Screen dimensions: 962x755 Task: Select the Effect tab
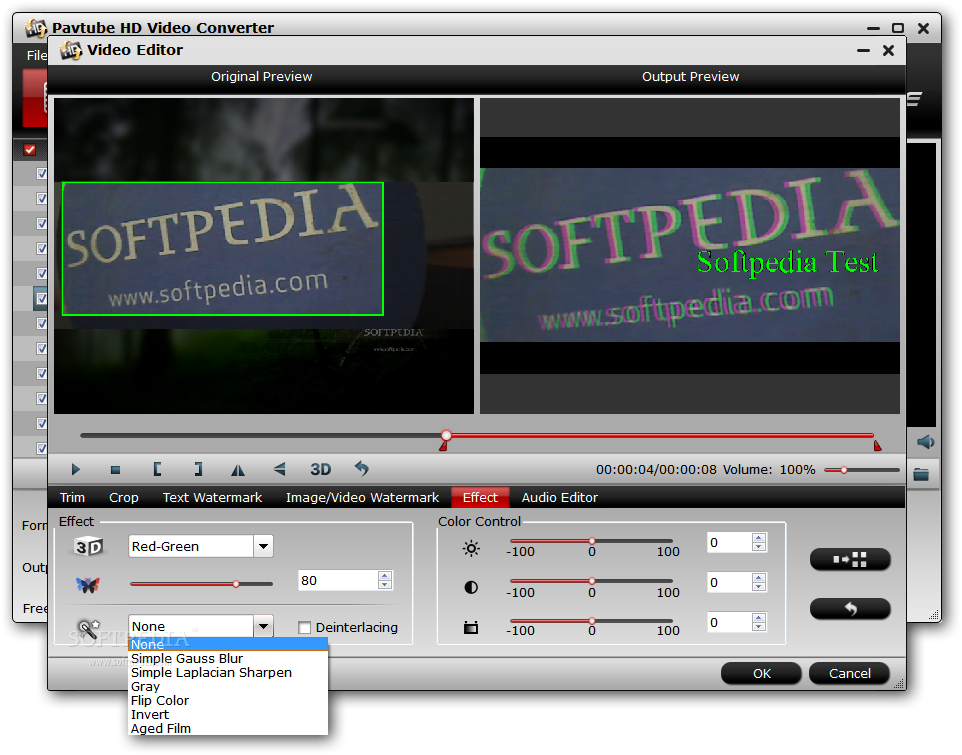coord(480,497)
